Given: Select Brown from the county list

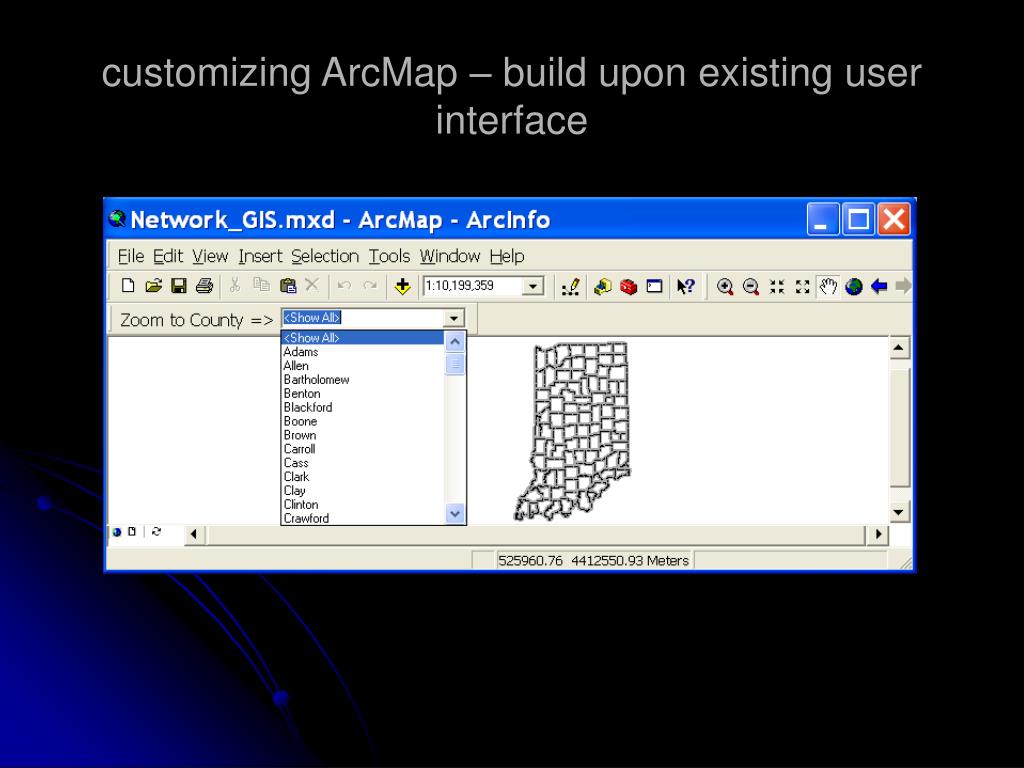Looking at the screenshot, I should pos(362,435).
